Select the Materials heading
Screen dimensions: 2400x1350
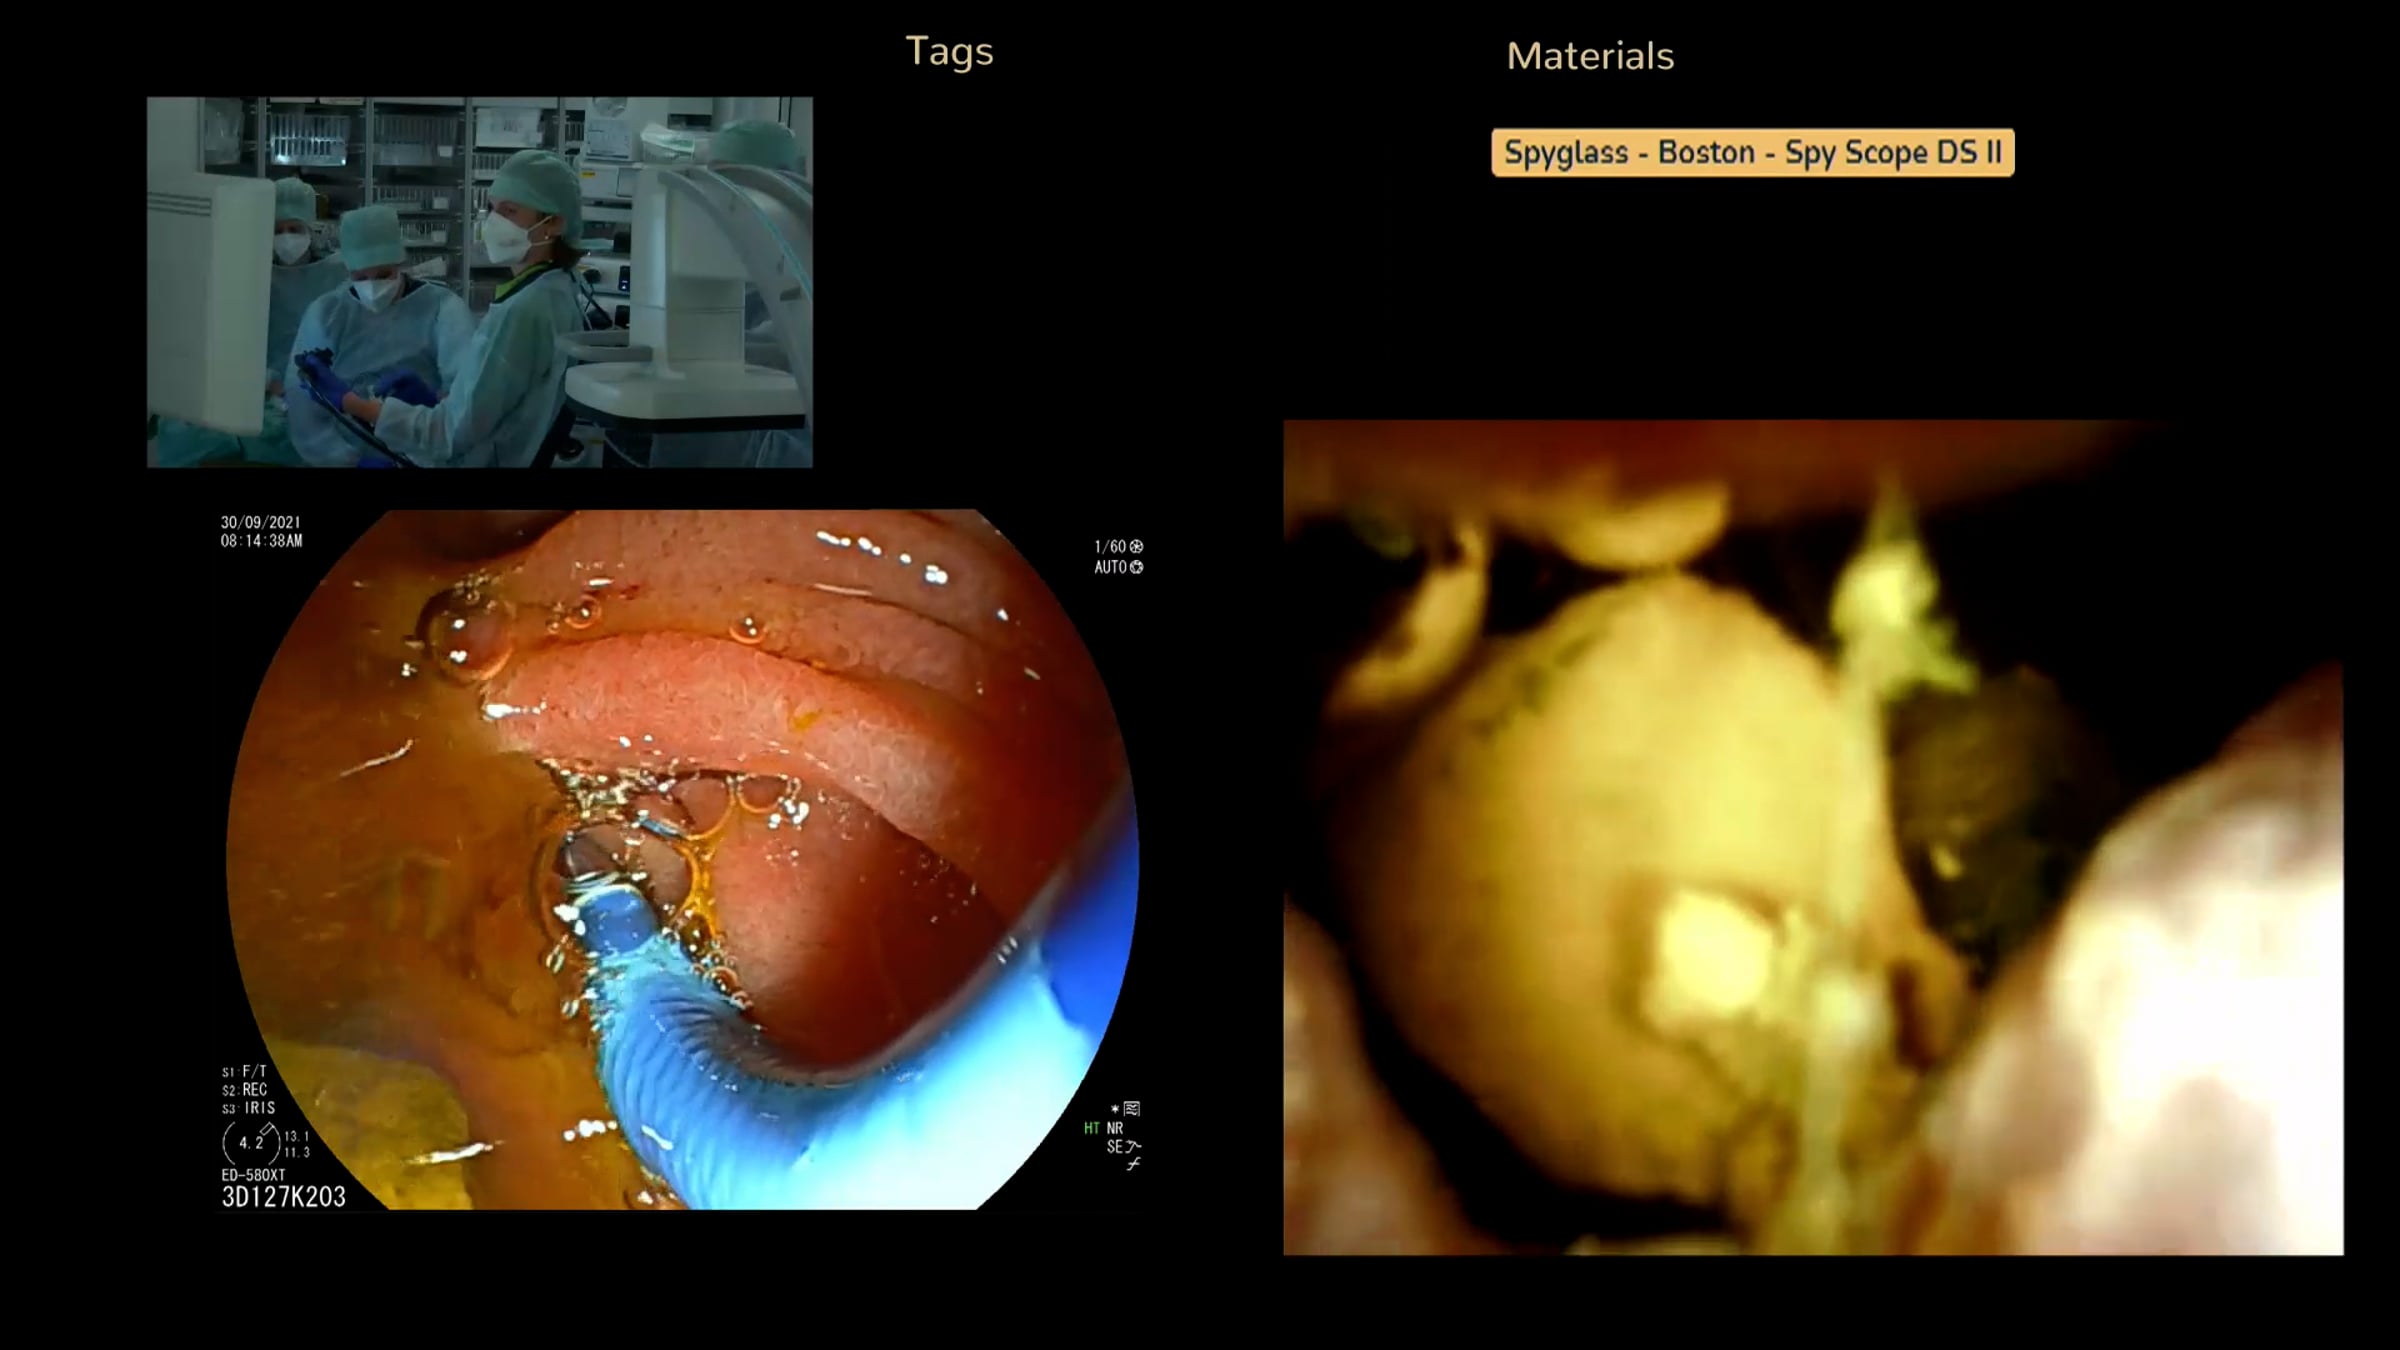(1590, 56)
